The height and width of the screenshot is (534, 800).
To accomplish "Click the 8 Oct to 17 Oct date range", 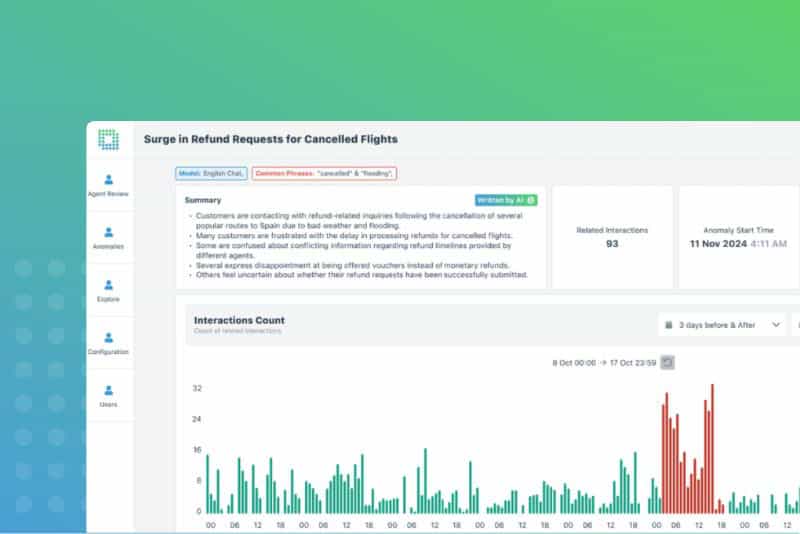I will pyautogui.click(x=602, y=362).
